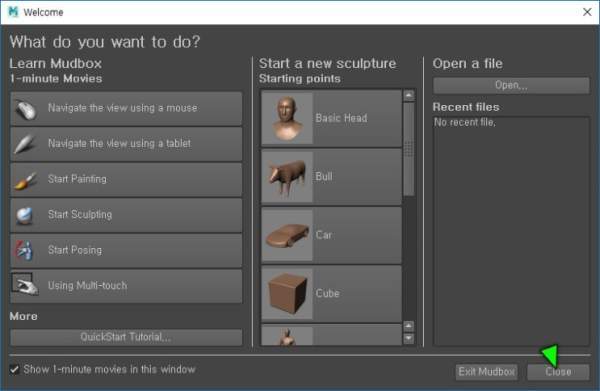Screen dimensions: 600x391
Task: Click the 'No recent file.' text
Action: click(465, 122)
